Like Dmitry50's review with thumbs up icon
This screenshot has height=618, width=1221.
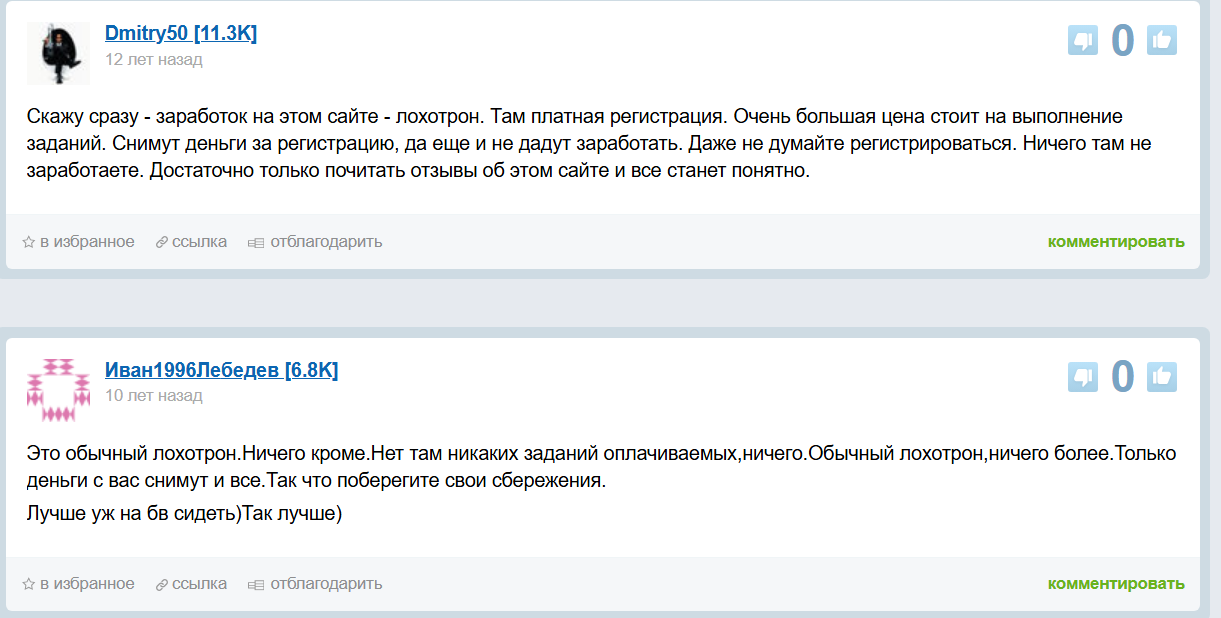1163,41
